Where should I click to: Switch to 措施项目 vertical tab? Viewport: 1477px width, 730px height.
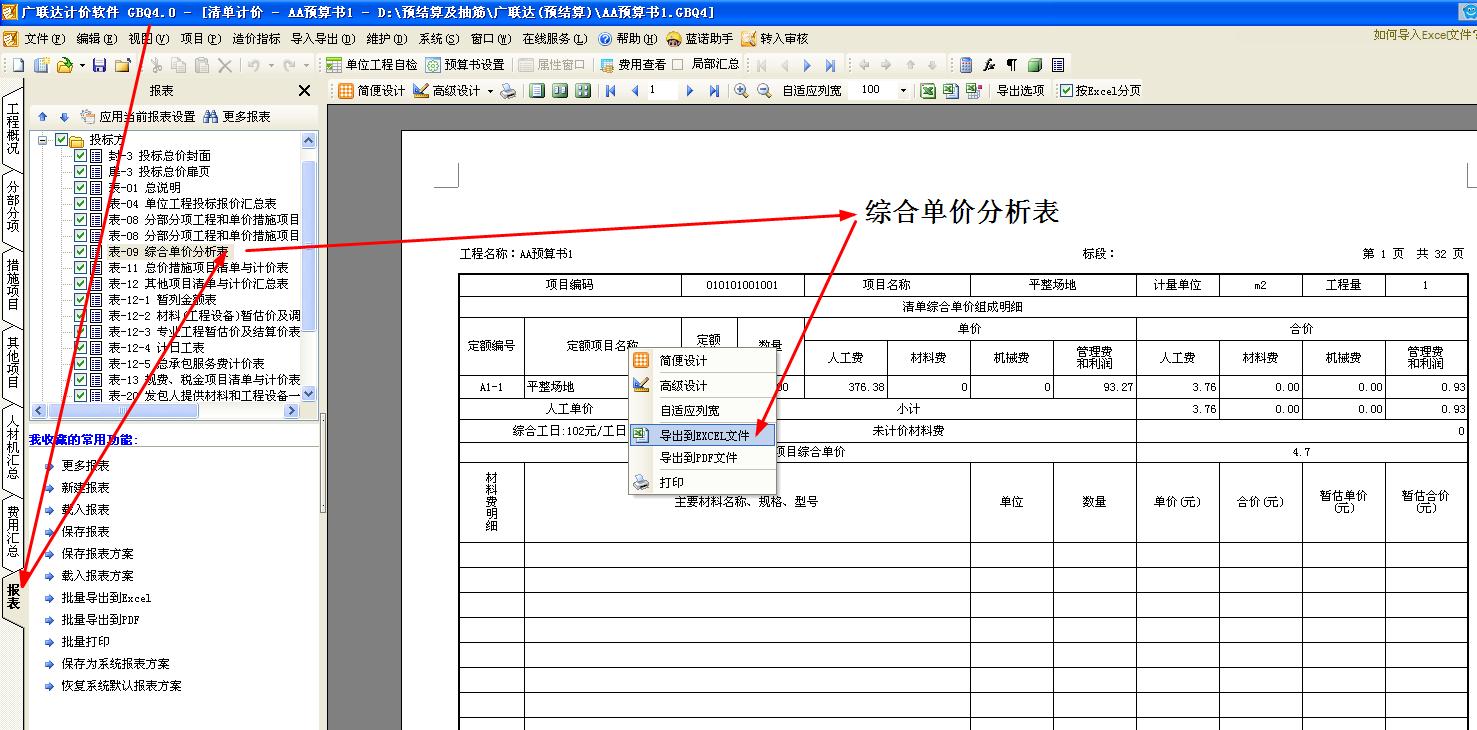coord(12,285)
